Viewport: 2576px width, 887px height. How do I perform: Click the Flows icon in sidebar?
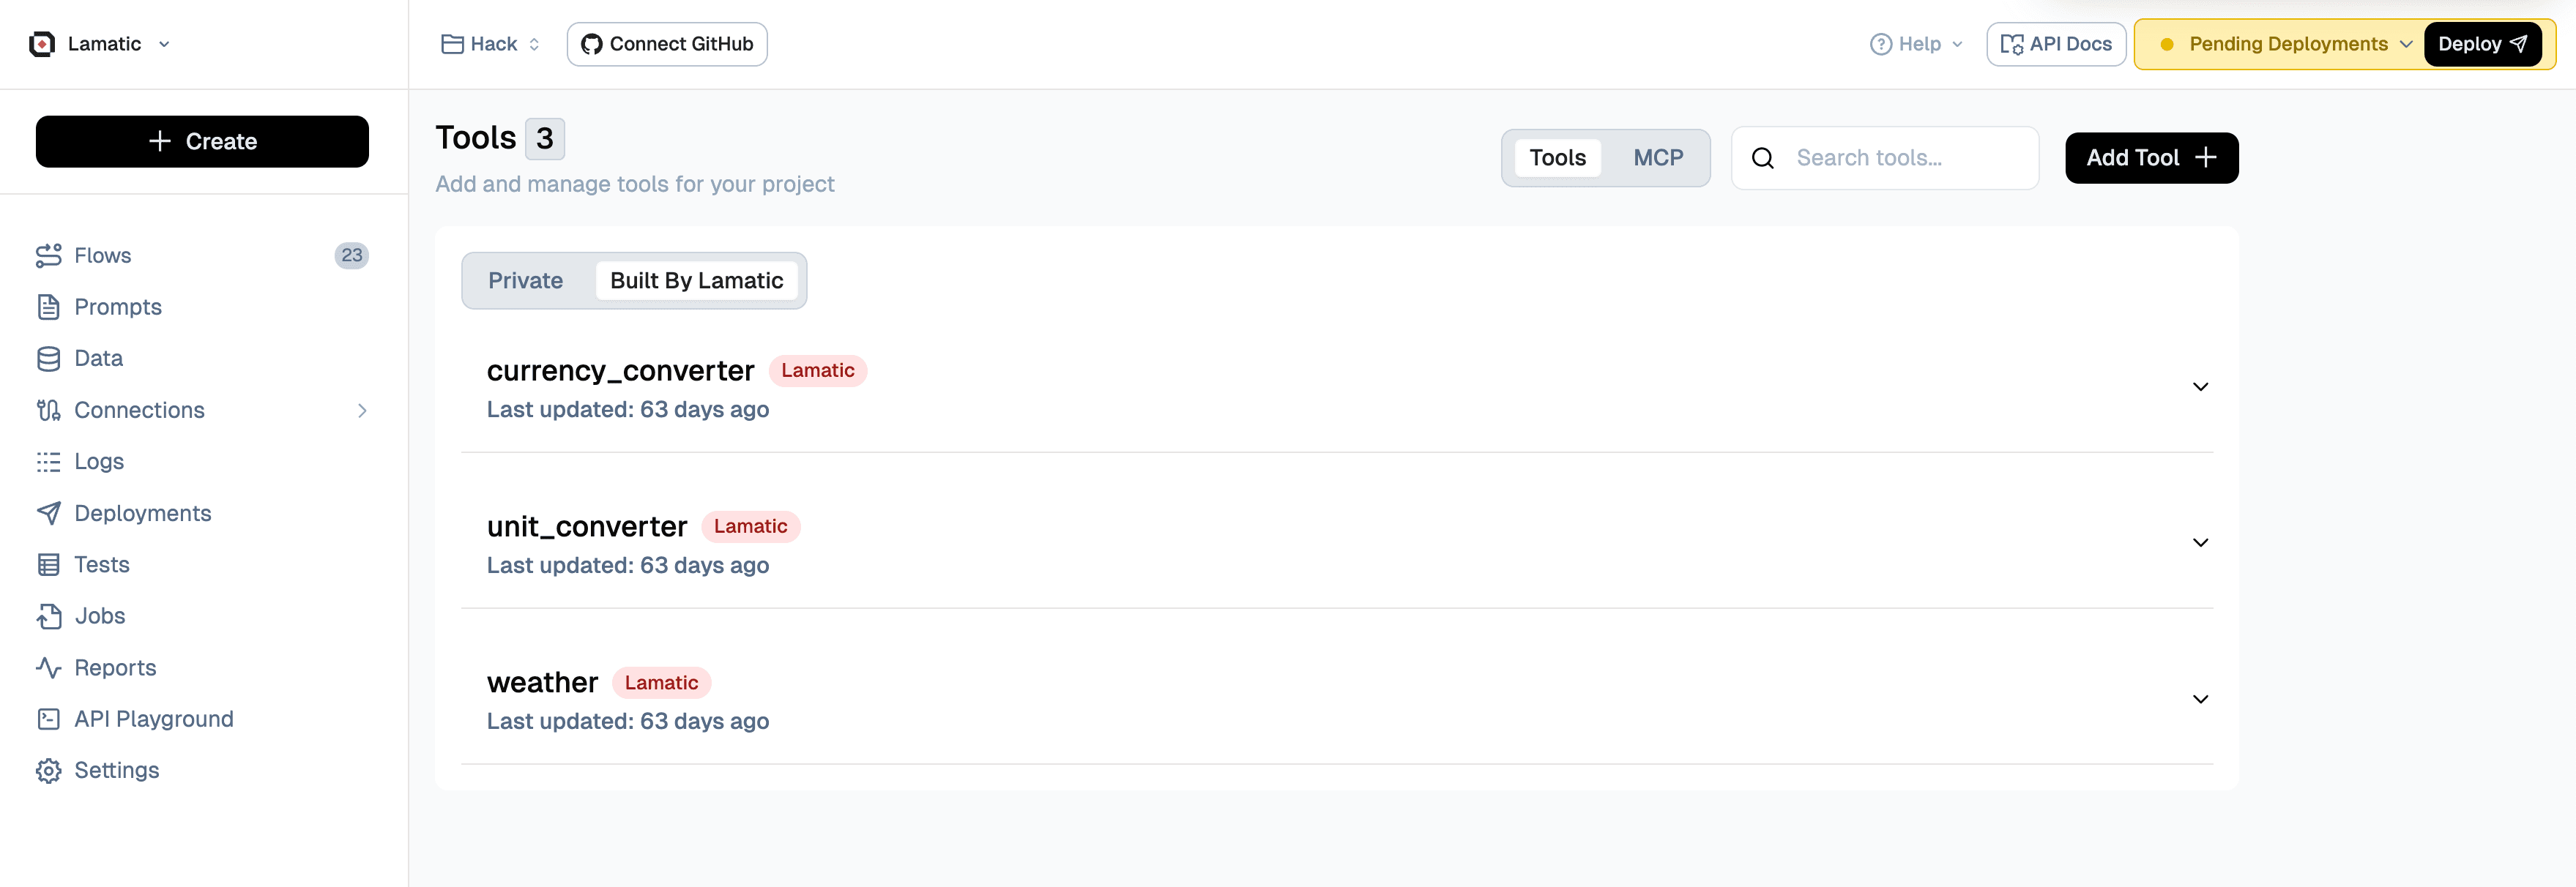click(48, 255)
